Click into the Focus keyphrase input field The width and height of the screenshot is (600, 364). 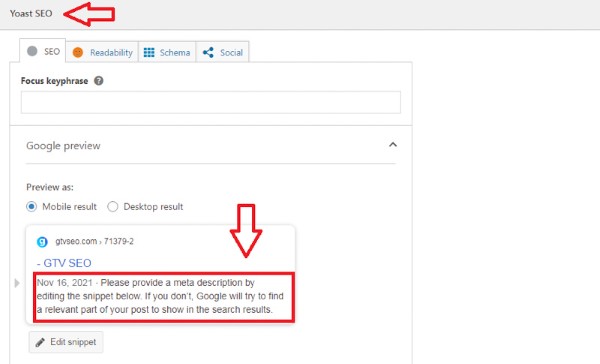(x=211, y=102)
